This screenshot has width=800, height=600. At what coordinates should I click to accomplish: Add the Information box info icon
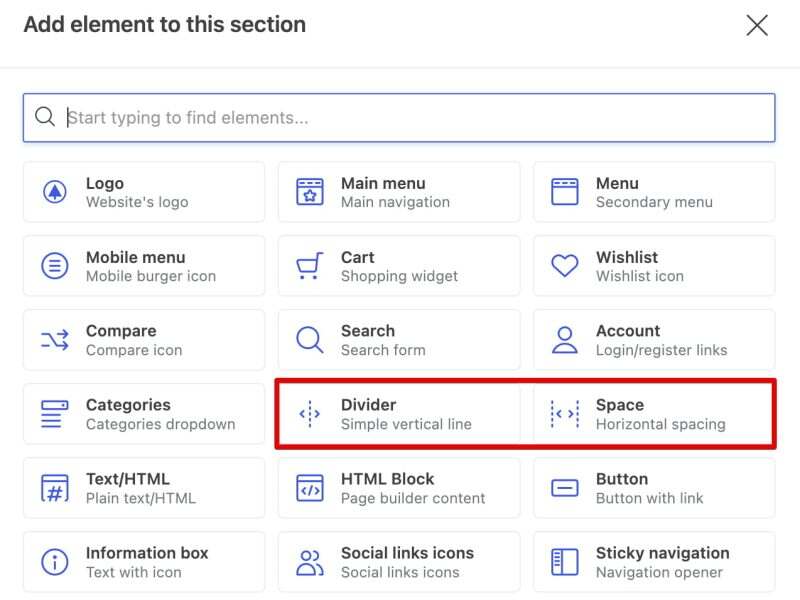55,562
